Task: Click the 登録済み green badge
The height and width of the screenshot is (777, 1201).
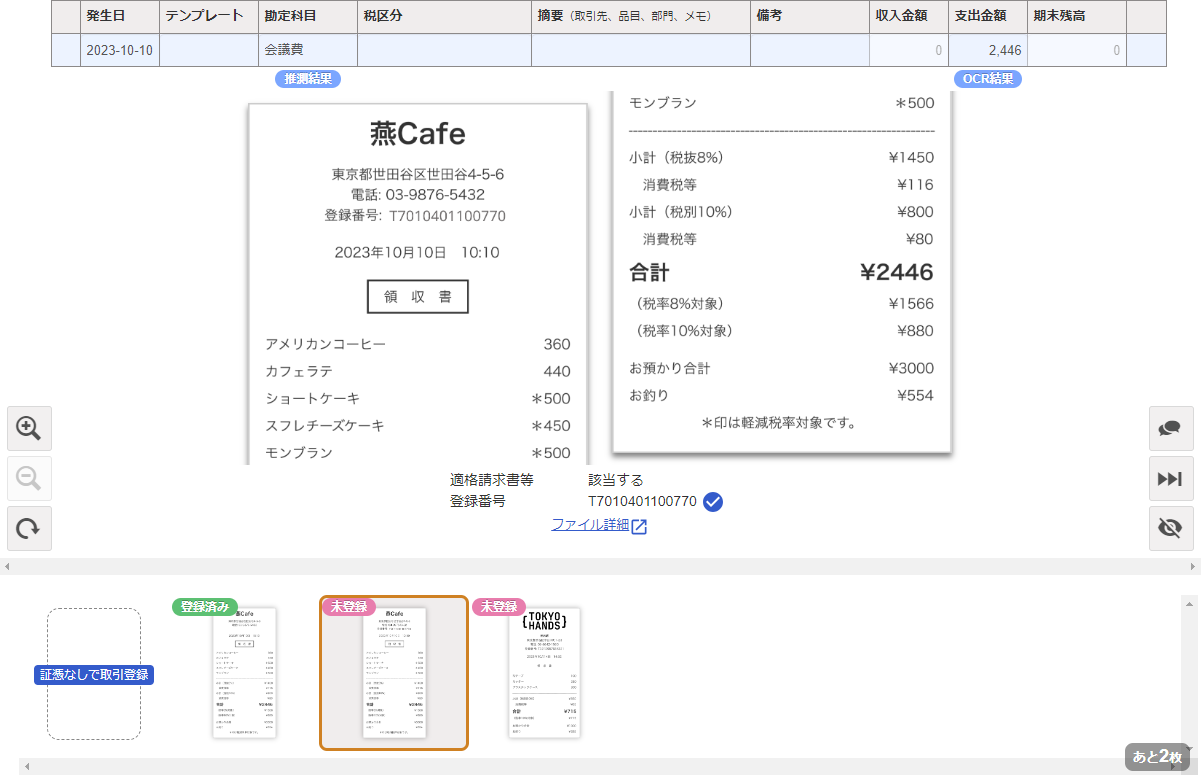Action: pos(205,607)
